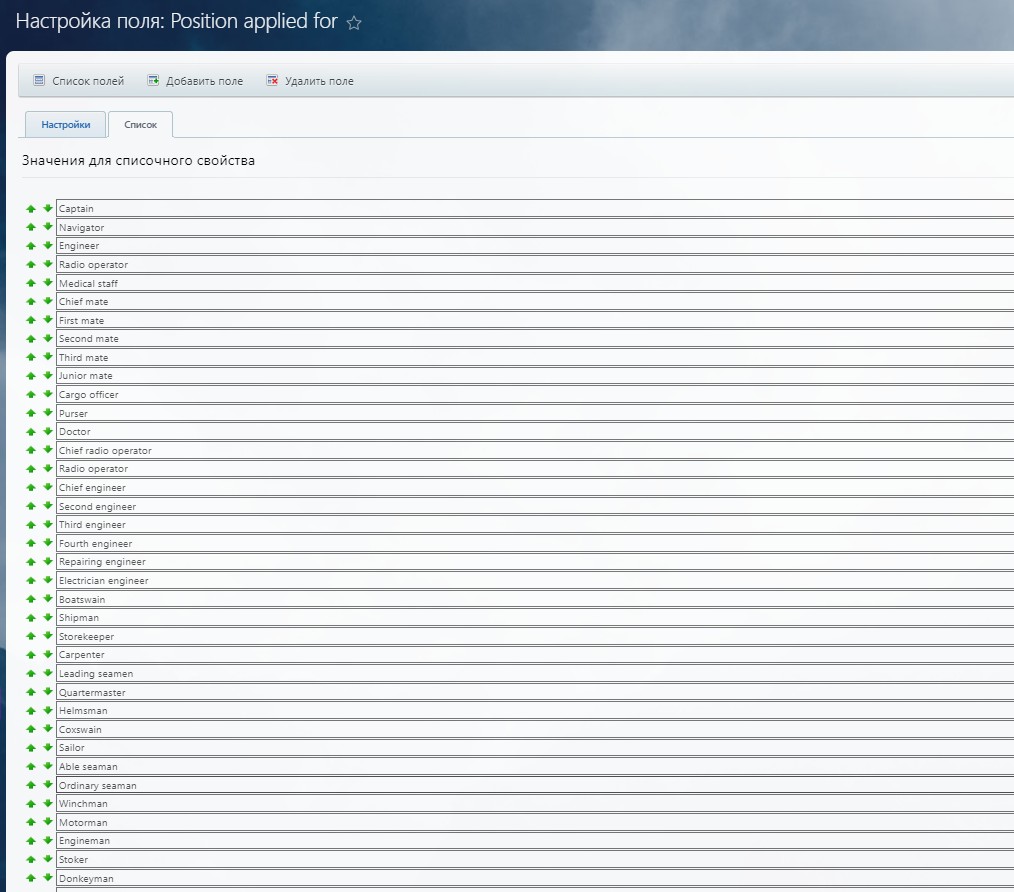Edit the Chief mate value field
The width and height of the screenshot is (1014, 892).
535,301
